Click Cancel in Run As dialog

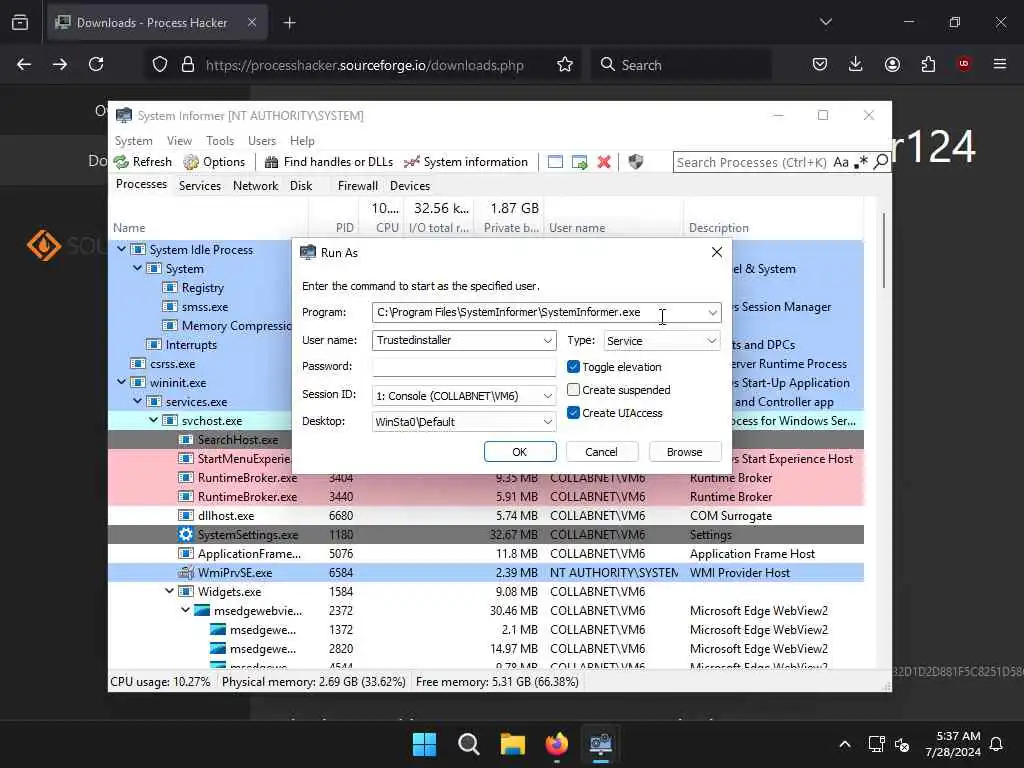pyautogui.click(x=601, y=452)
